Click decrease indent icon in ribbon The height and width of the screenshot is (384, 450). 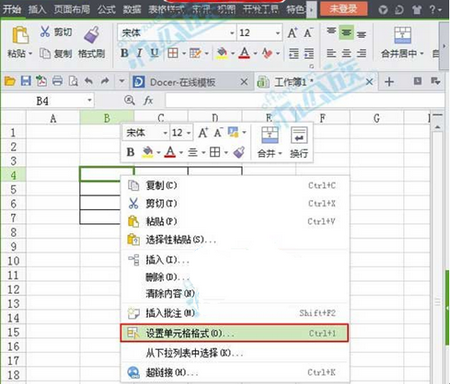[x=294, y=53]
